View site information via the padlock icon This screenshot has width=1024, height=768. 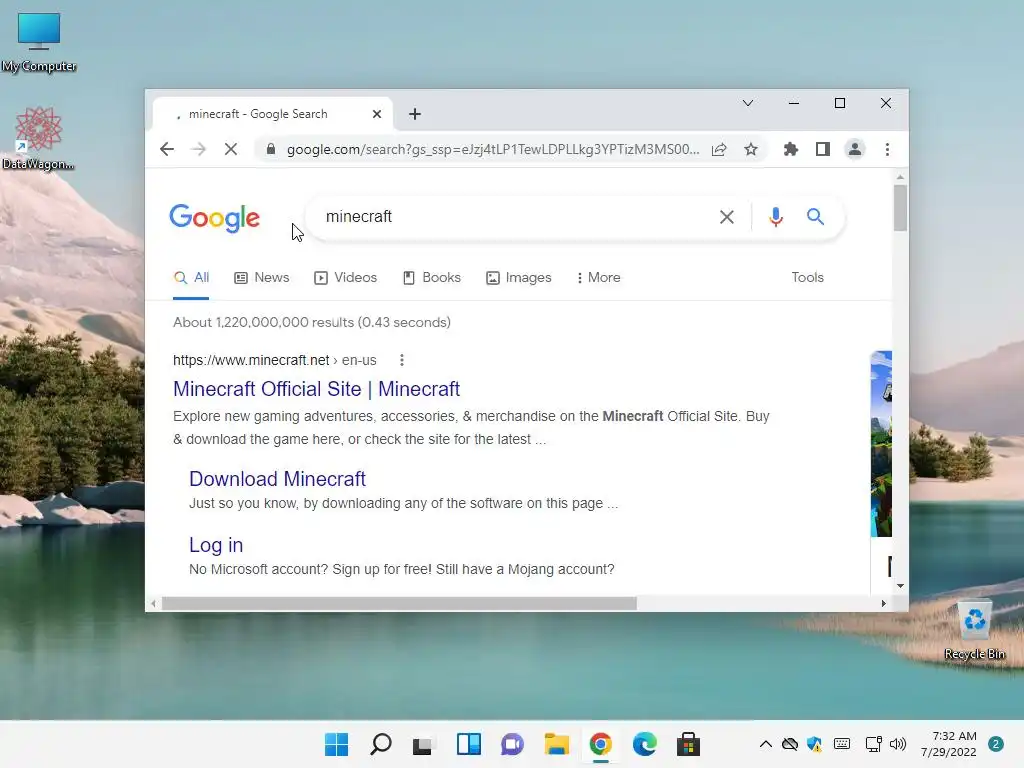[270, 150]
